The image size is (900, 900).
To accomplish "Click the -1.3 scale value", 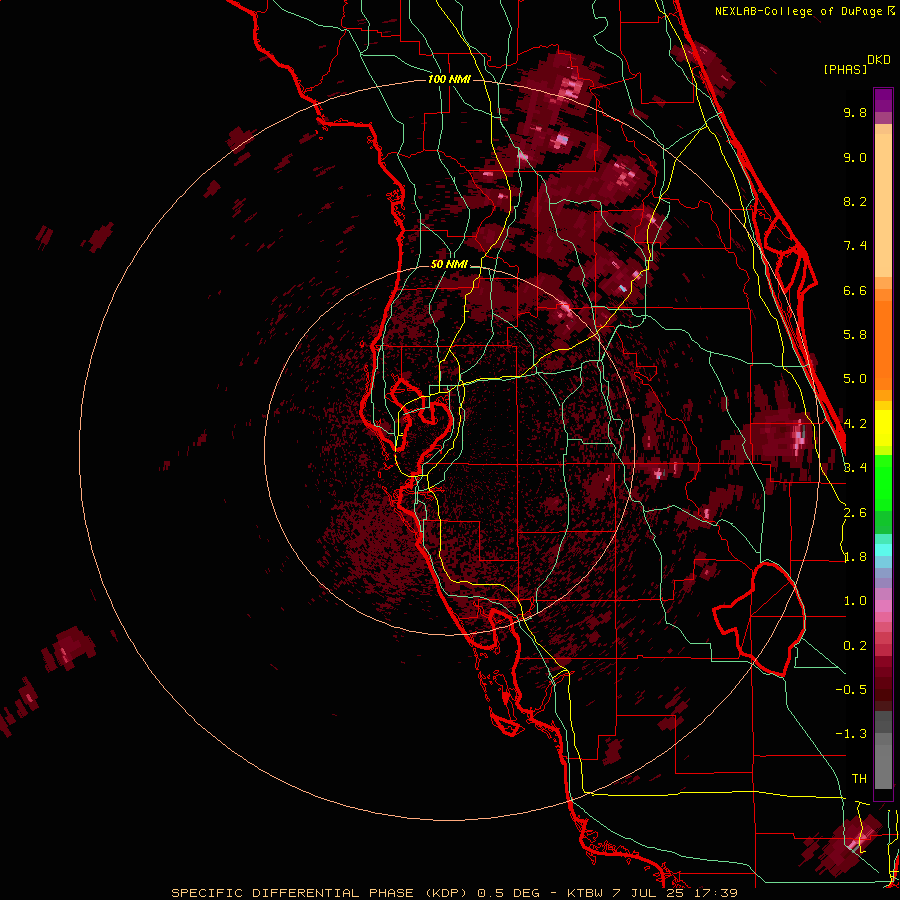I will (851, 734).
